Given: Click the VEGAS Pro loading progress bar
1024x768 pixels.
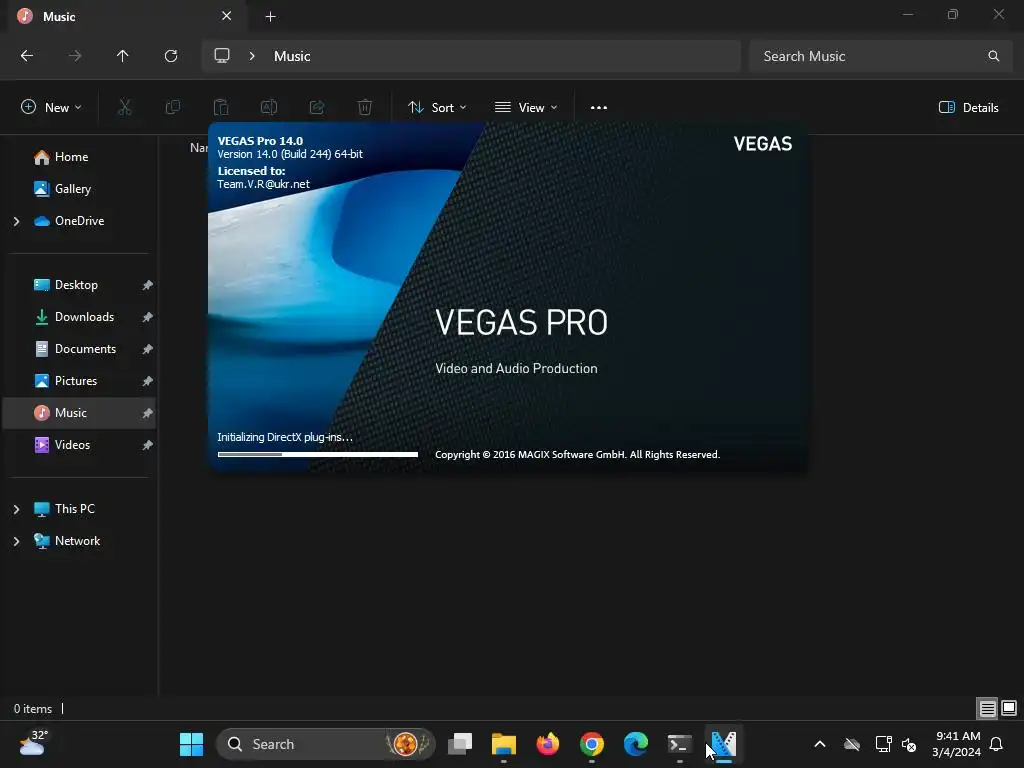Looking at the screenshot, I should (317, 454).
